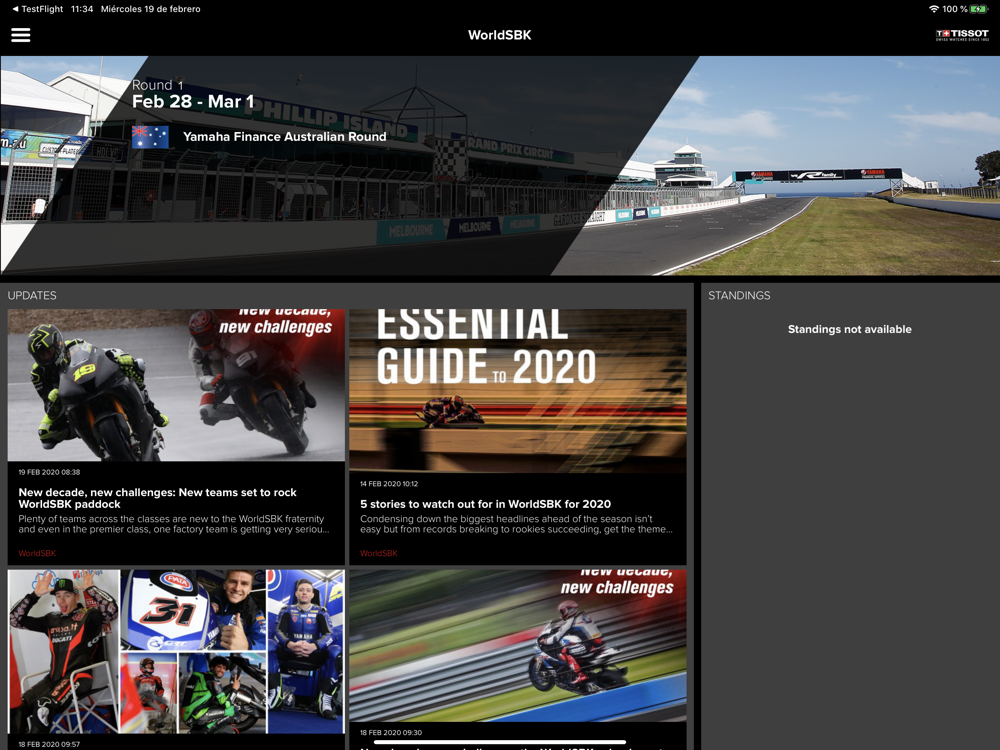Screen dimensions: 1000x750
Task: Open the hamburger menu
Action: pyautogui.click(x=20, y=35)
